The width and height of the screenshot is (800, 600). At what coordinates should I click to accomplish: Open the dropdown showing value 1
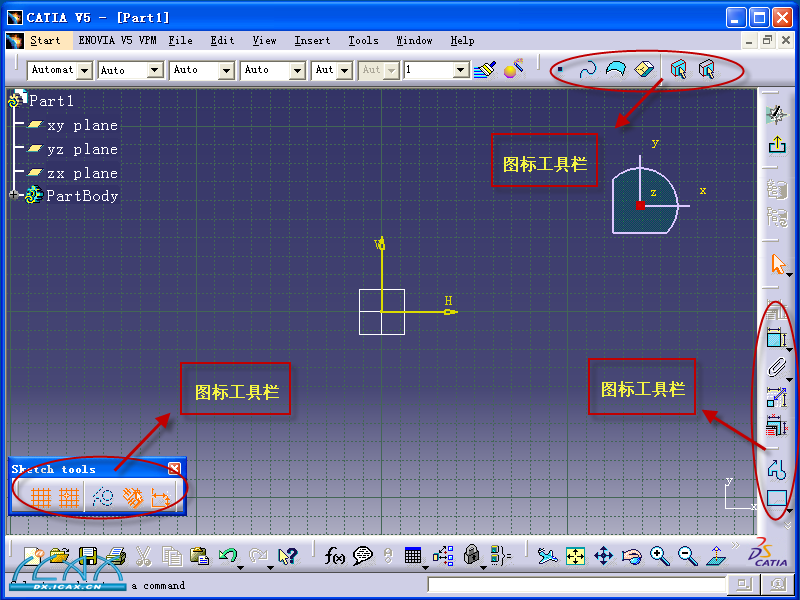pos(460,70)
